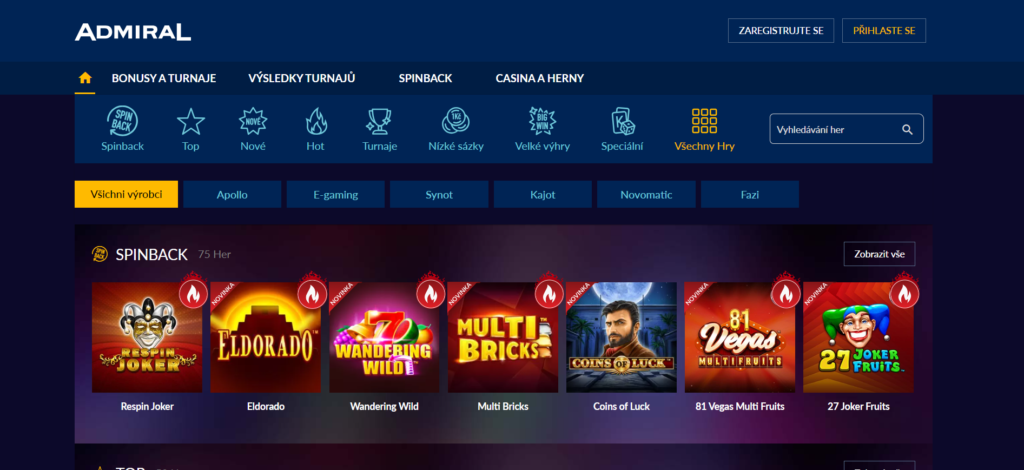Image resolution: width=1024 pixels, height=470 pixels.
Task: Open the Všechny Hry grid icon
Action: [704, 121]
